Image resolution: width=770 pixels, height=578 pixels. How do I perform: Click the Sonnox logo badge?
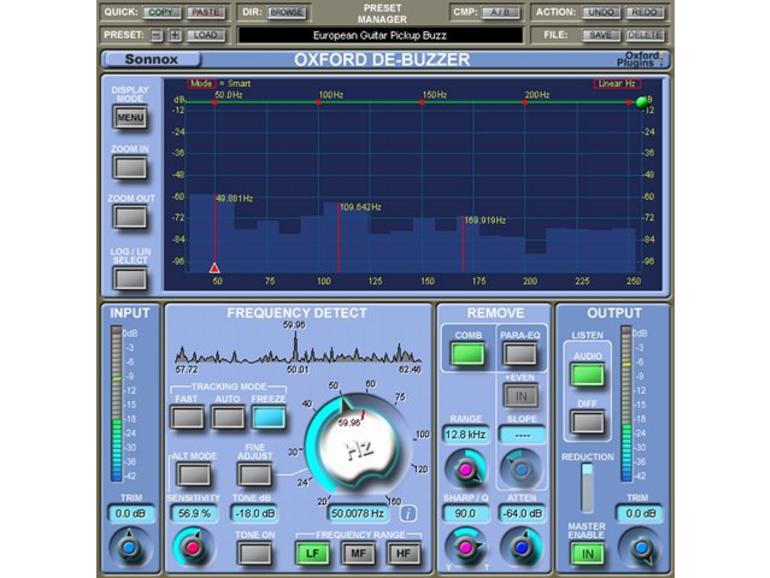click(x=152, y=59)
